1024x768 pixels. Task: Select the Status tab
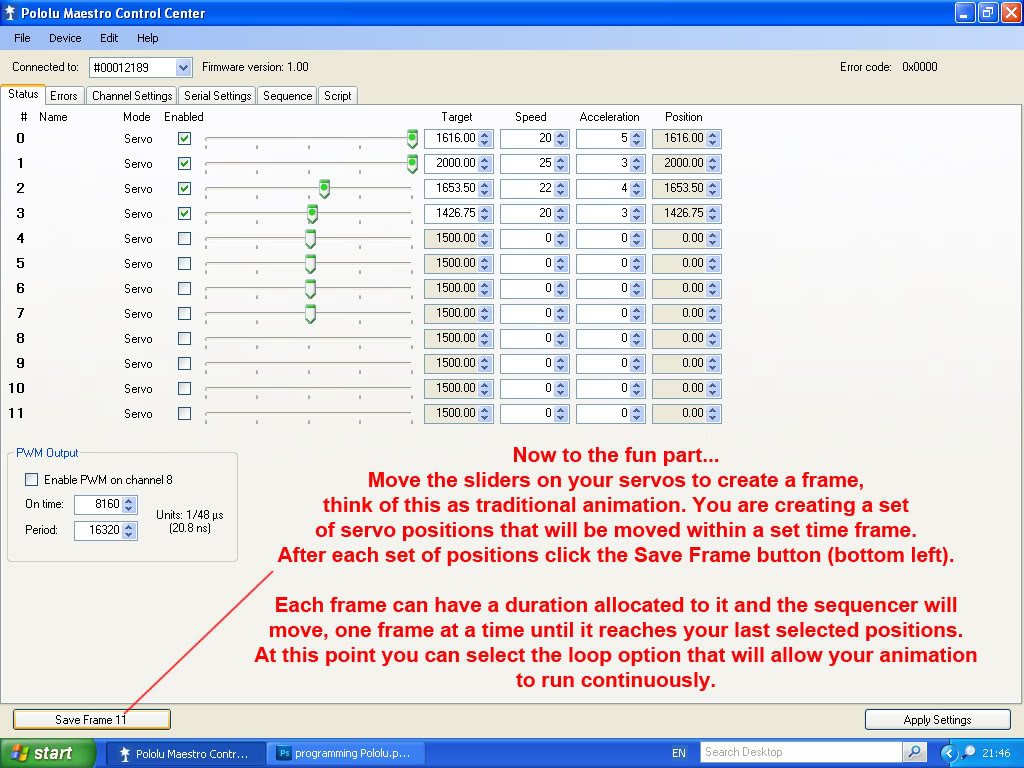[23, 94]
